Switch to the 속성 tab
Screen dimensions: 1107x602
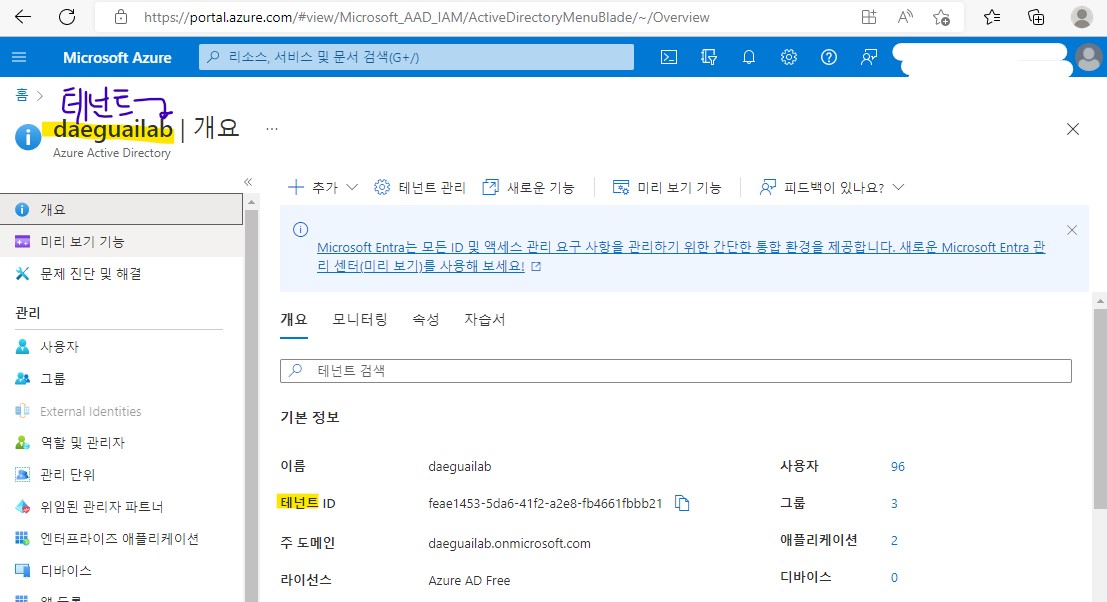tap(426, 320)
